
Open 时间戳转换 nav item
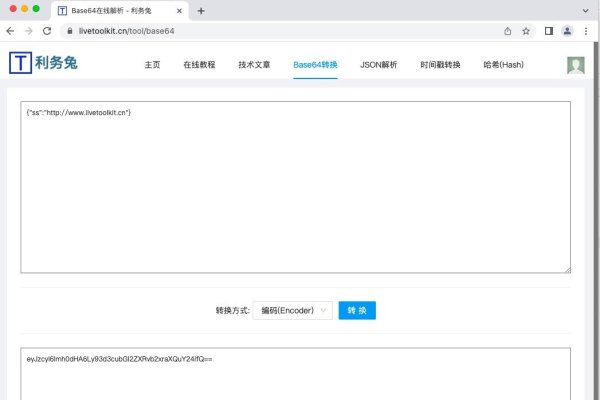coord(440,65)
